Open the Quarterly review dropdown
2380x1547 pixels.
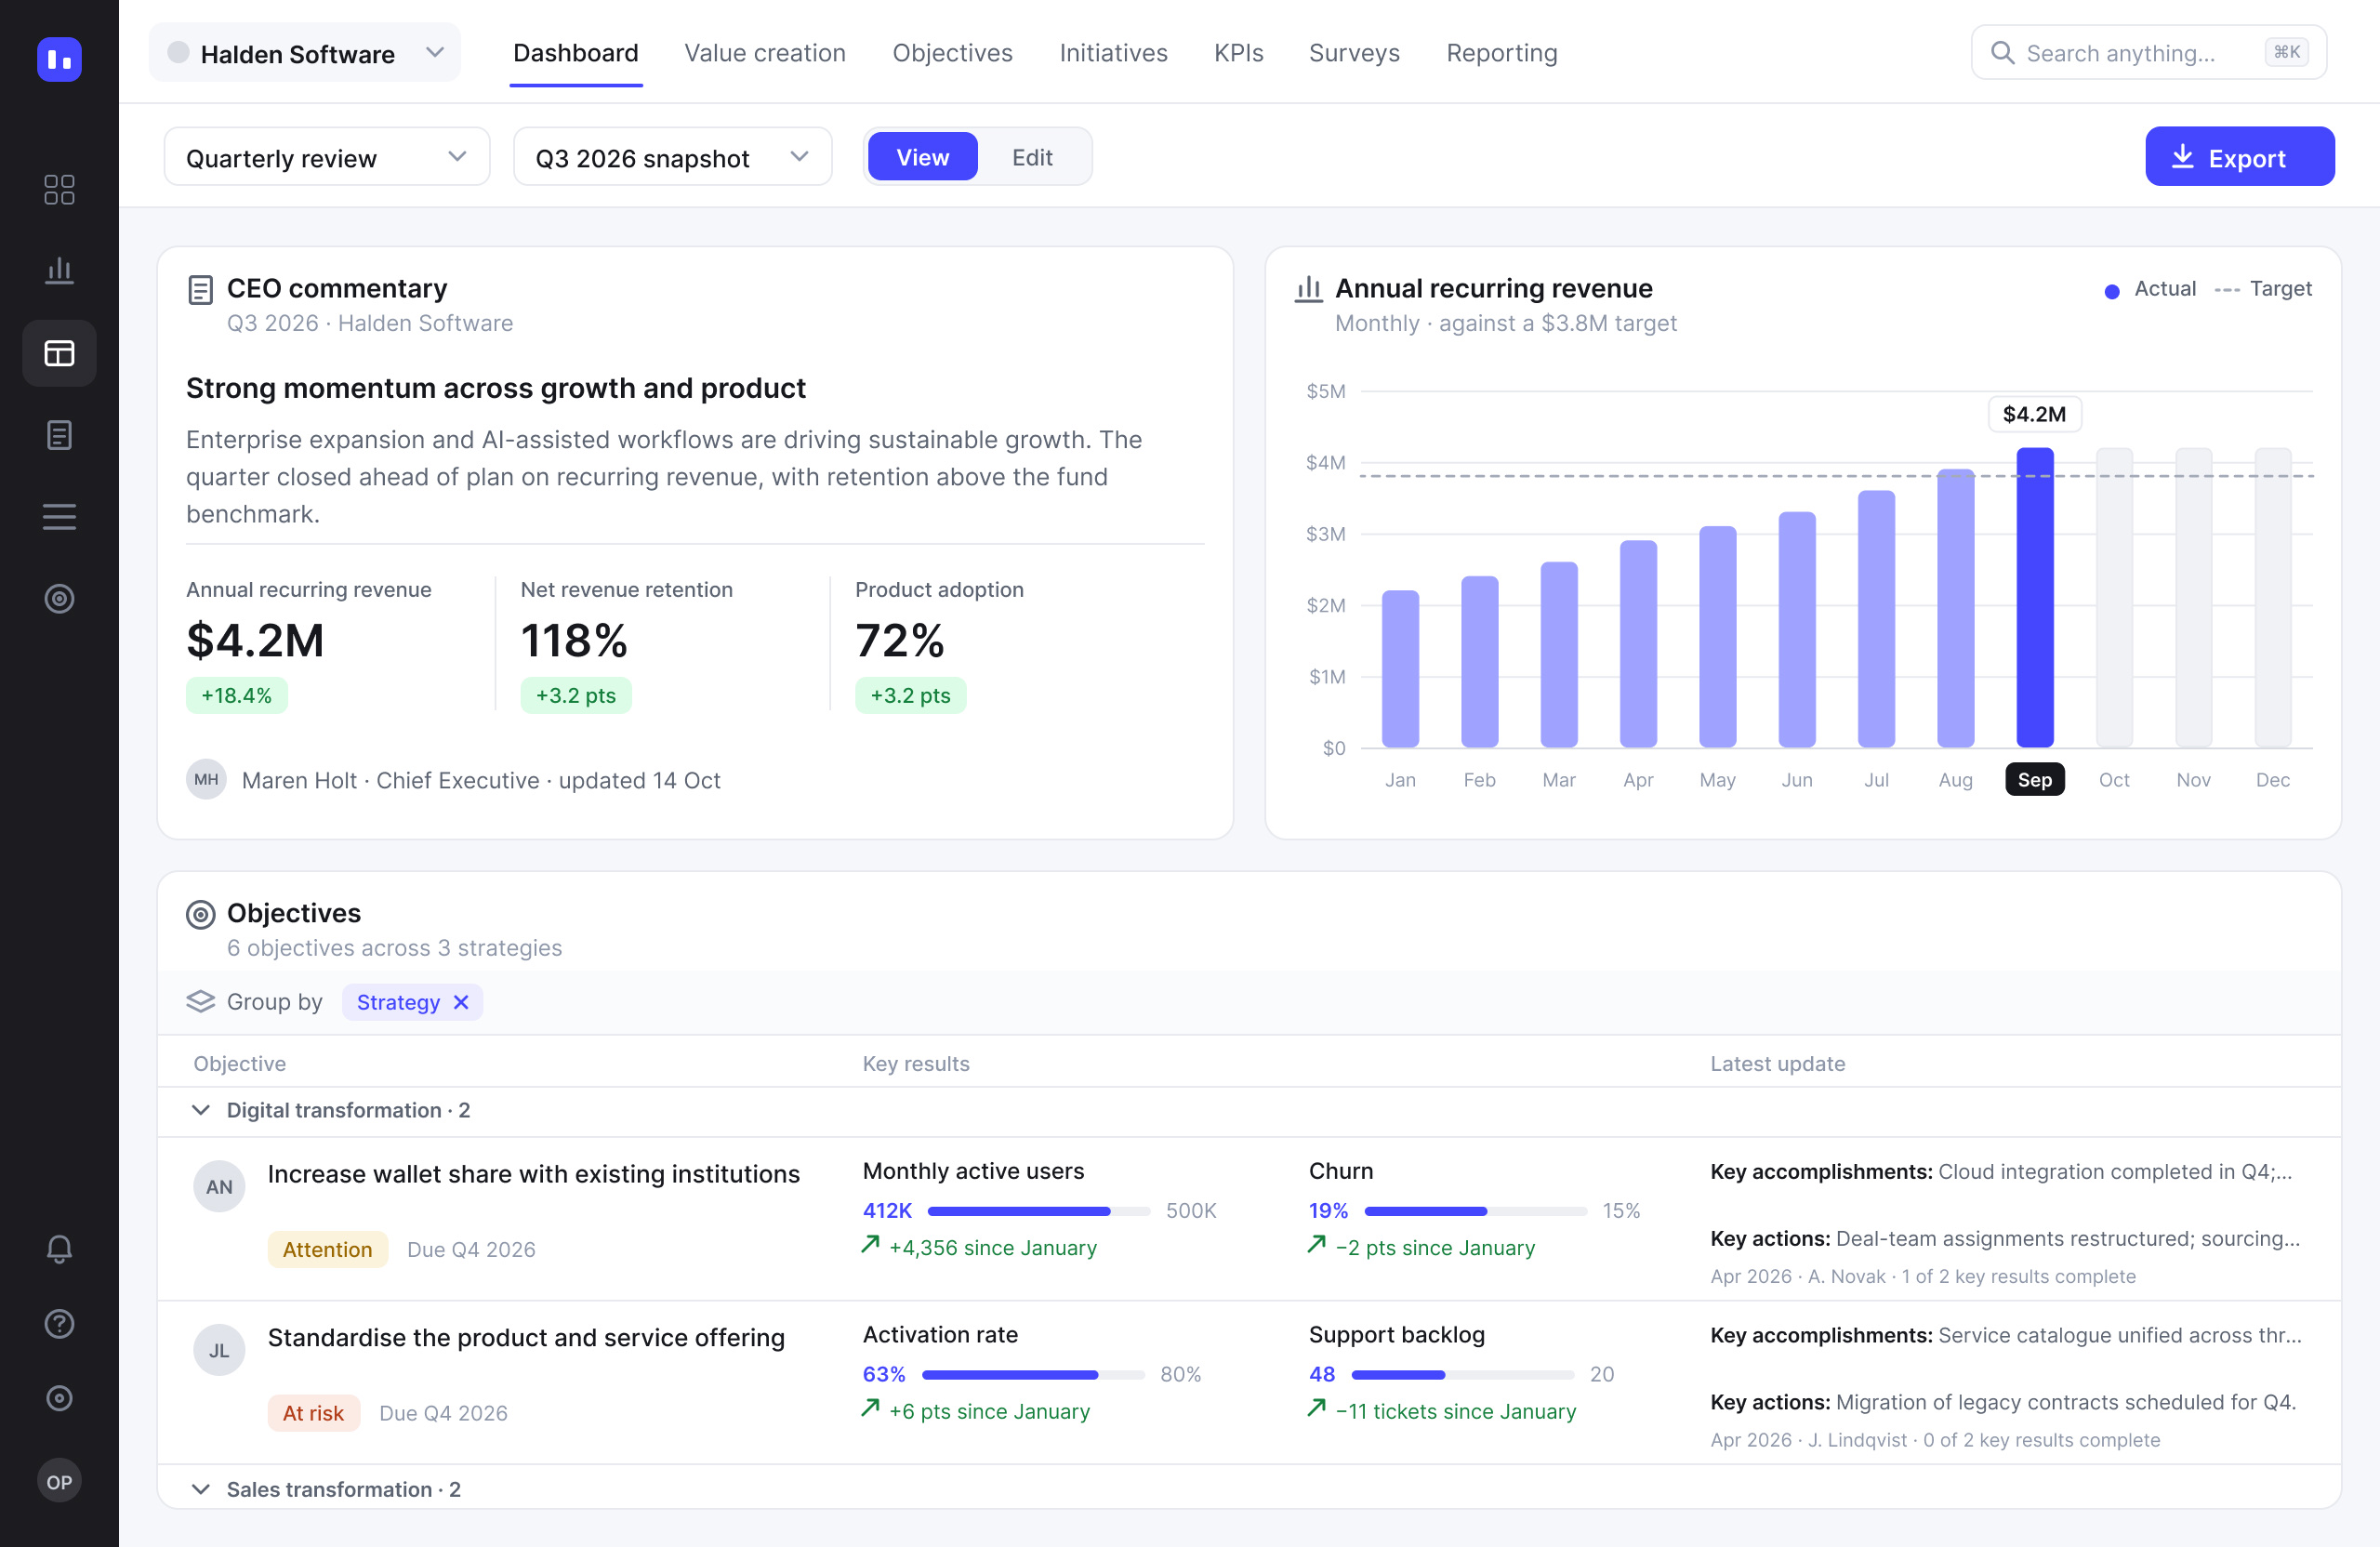point(327,157)
